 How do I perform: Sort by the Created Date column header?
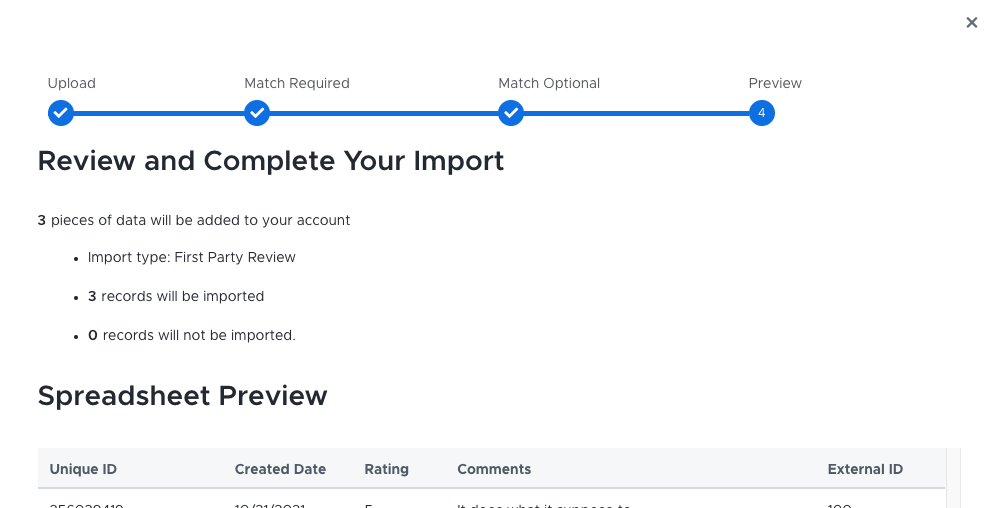(x=280, y=469)
